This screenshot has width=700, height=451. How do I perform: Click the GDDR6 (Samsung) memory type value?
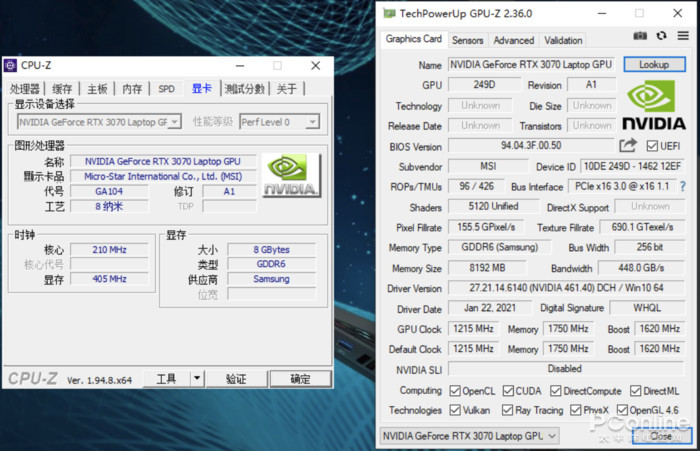(500, 247)
